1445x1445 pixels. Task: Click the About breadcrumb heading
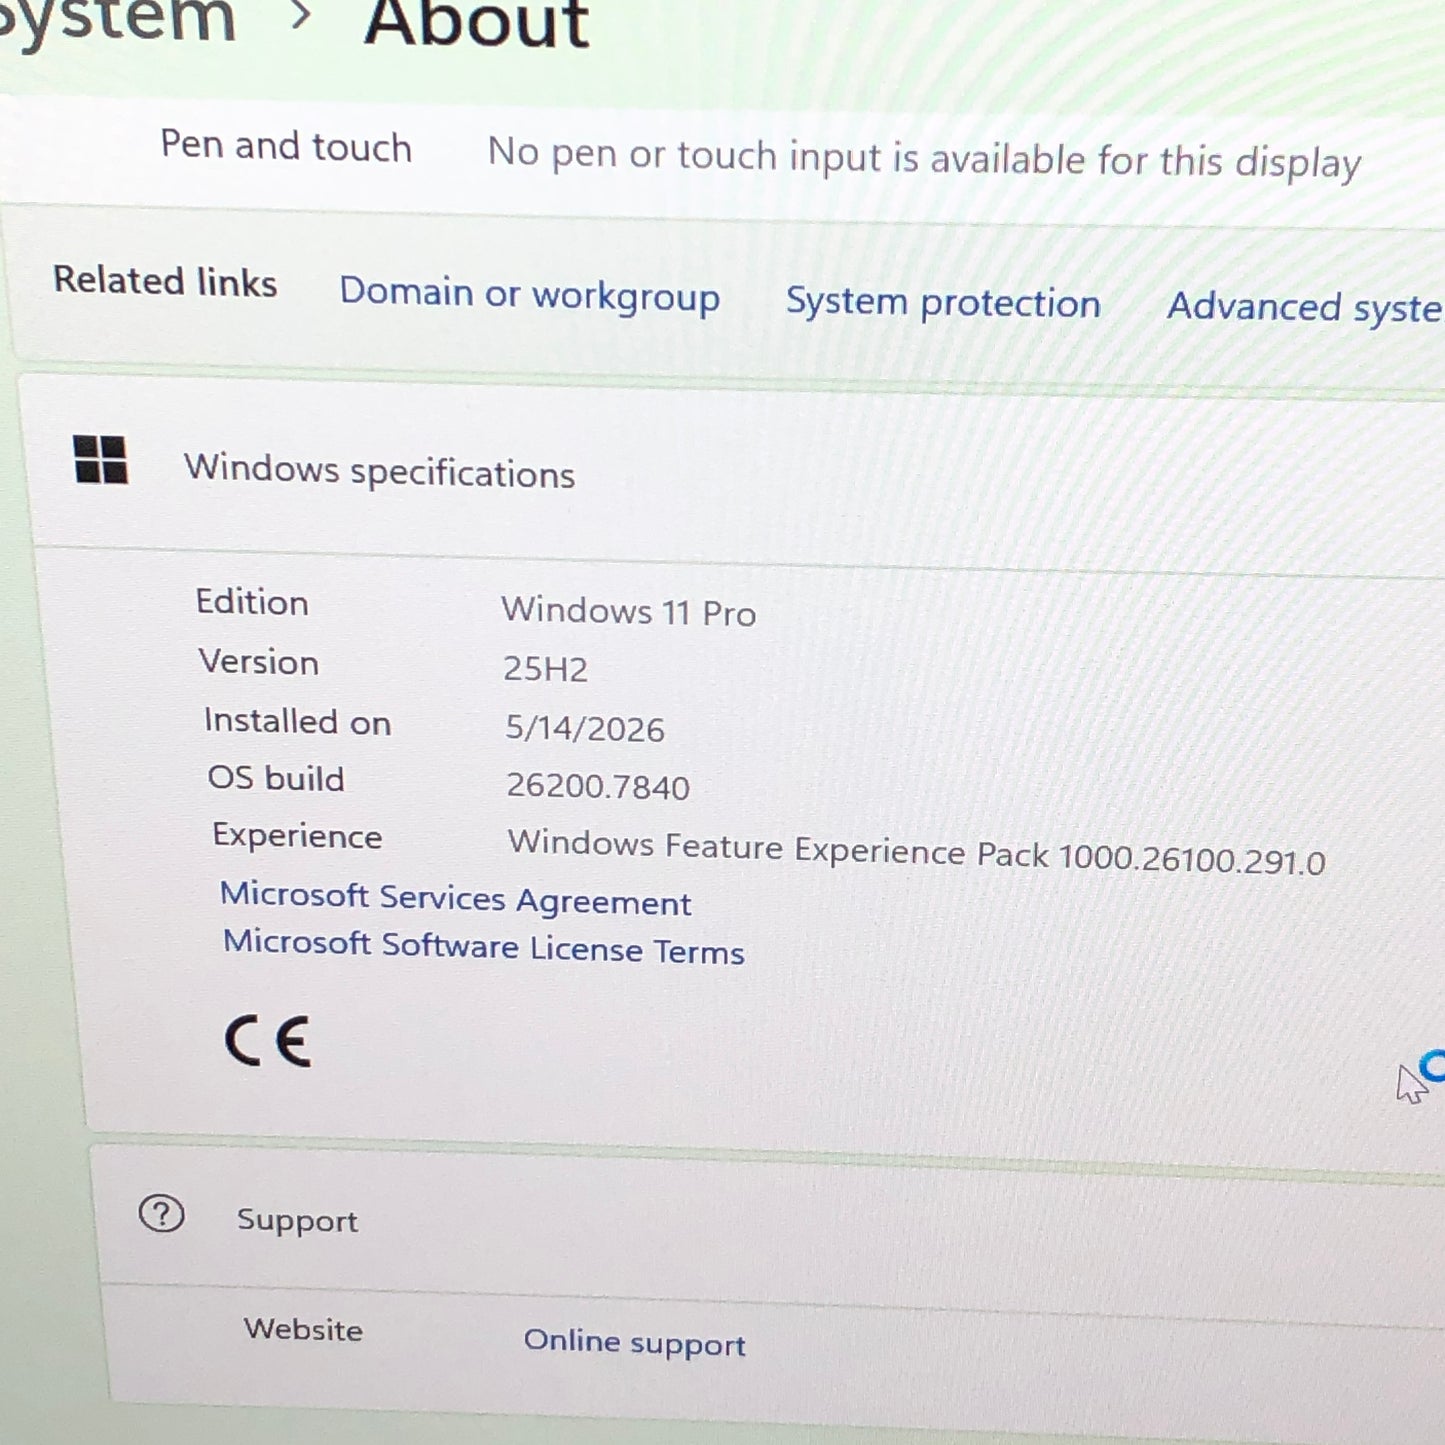click(x=477, y=22)
